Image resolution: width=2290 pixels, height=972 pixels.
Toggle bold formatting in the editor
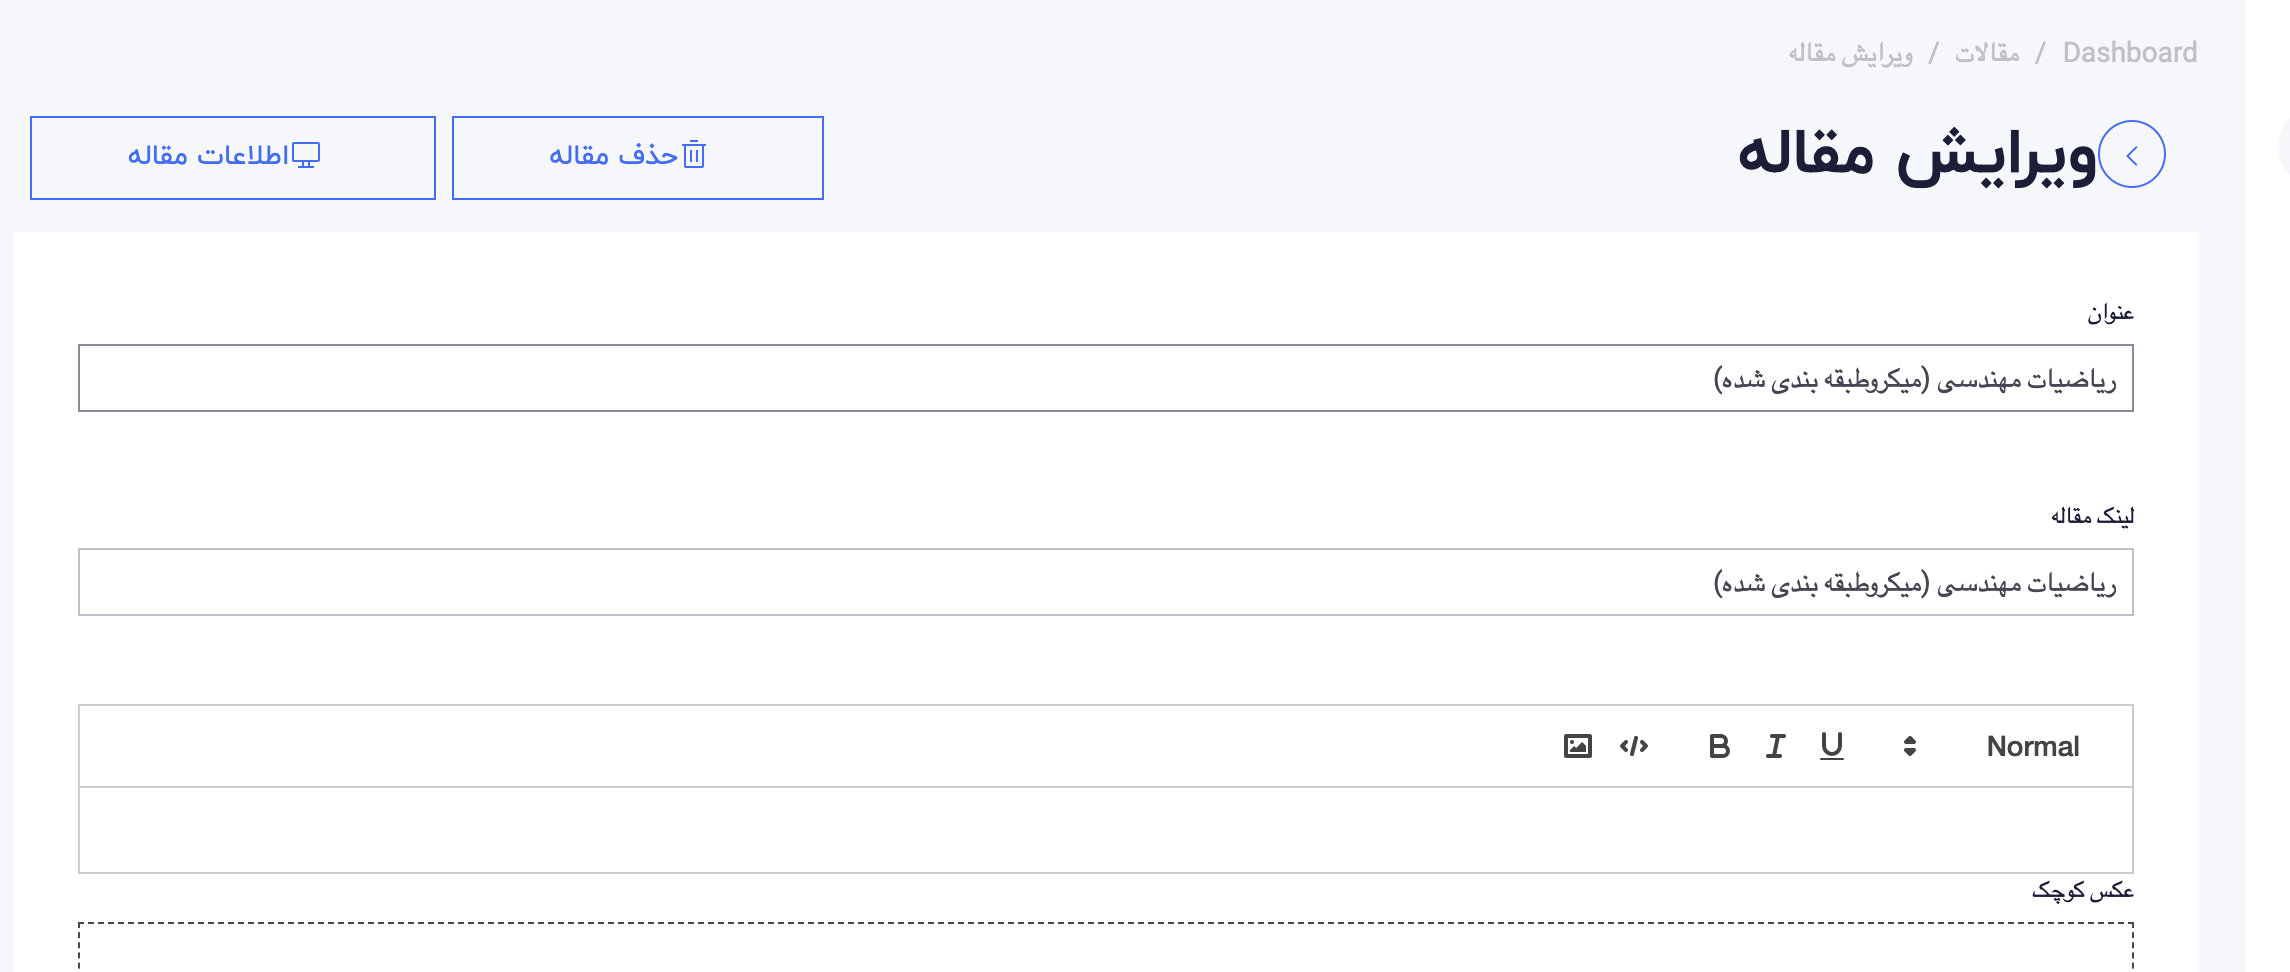(1719, 746)
